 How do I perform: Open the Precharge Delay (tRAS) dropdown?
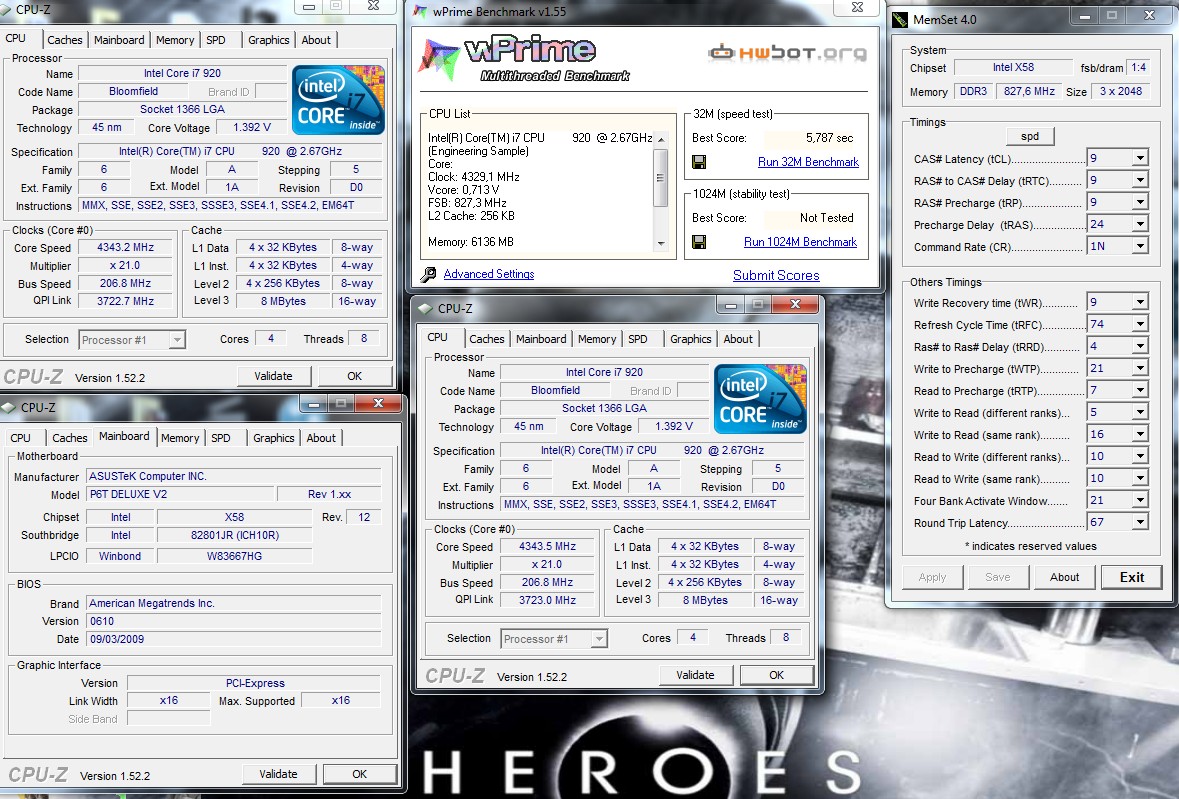tap(1140, 224)
